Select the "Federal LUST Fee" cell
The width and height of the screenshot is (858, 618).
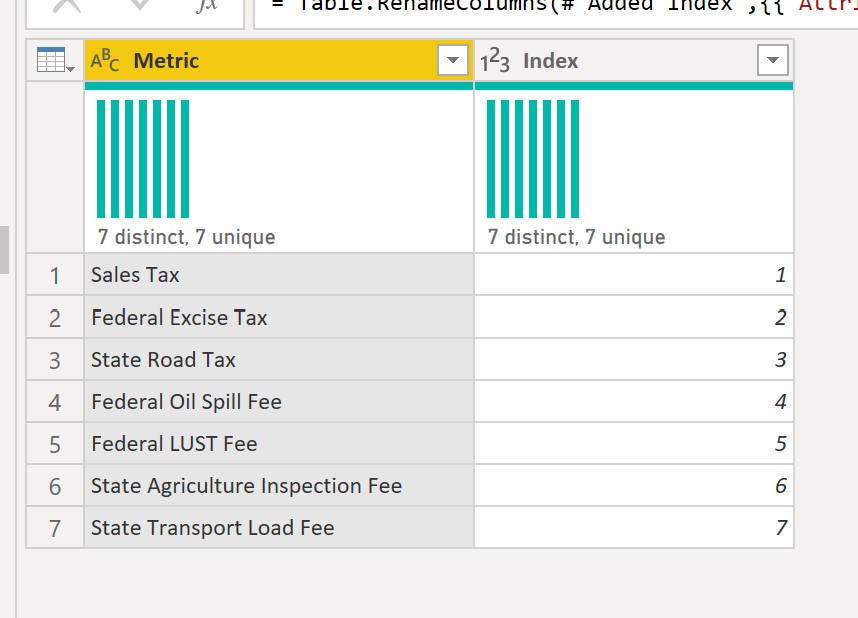click(x=279, y=443)
